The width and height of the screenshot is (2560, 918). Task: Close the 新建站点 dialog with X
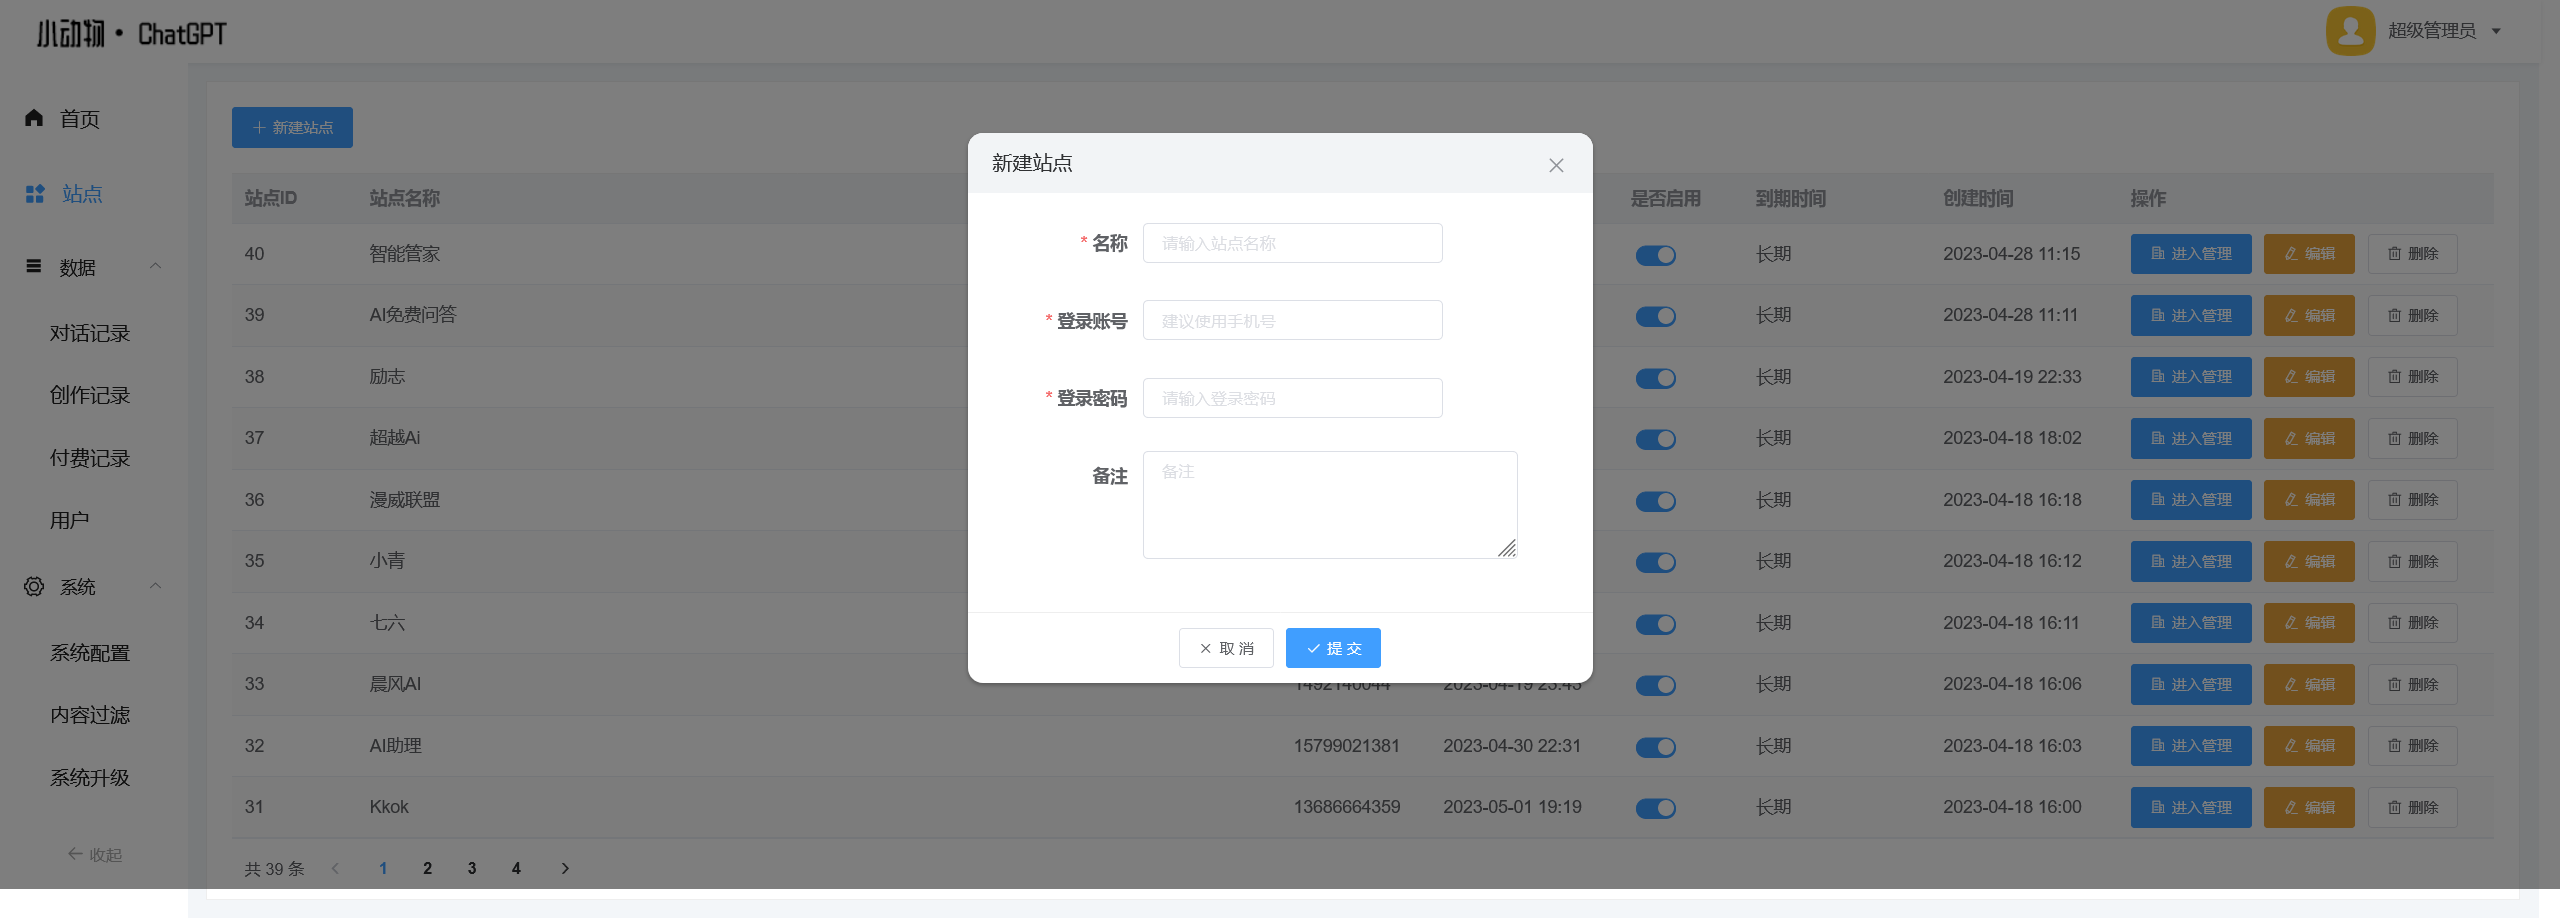[1556, 165]
